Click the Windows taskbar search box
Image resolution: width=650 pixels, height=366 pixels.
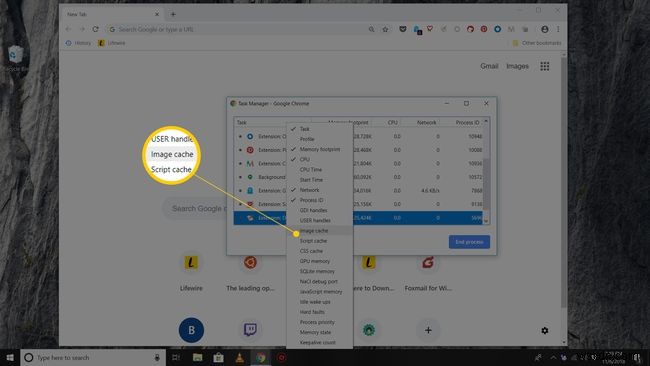click(x=93, y=357)
